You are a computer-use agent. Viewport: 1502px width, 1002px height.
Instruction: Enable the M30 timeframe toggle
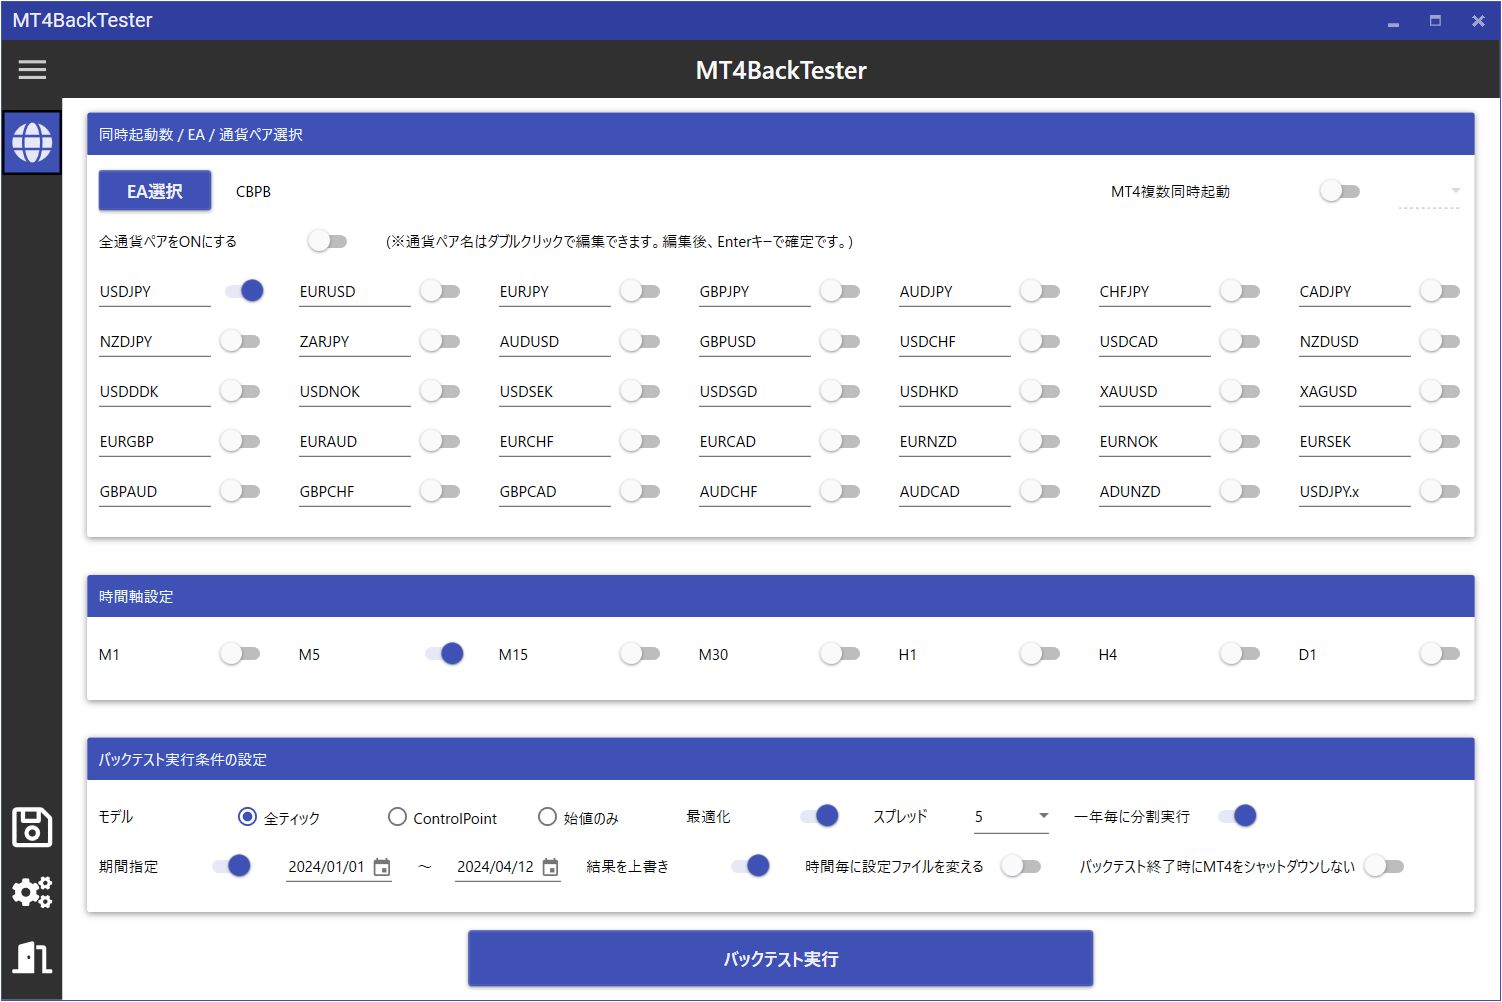point(840,654)
